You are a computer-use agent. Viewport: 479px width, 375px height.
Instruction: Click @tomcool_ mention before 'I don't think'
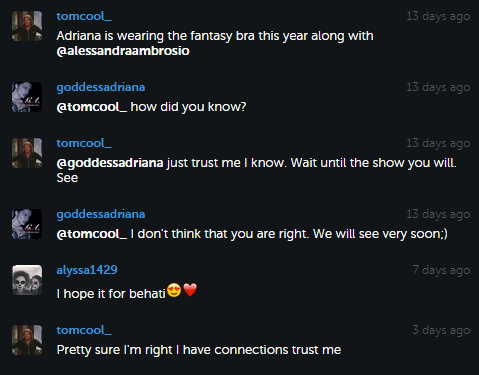pos(92,234)
